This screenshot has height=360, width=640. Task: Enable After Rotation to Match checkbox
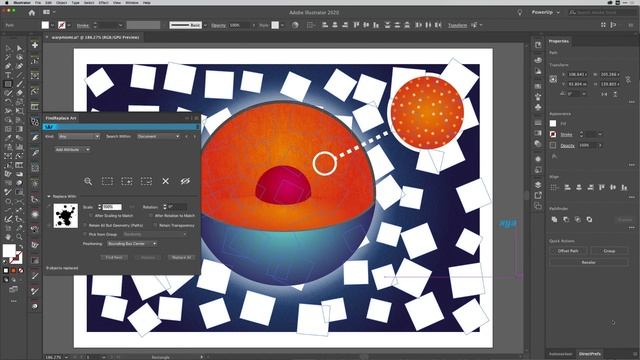tap(151, 216)
